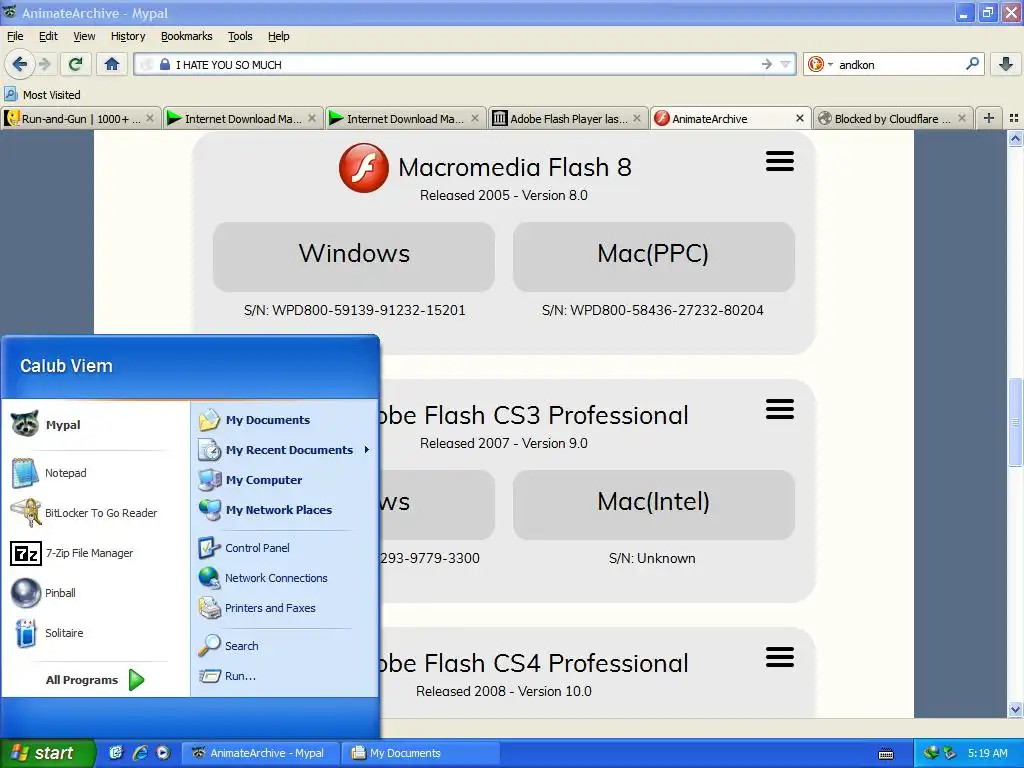The width and height of the screenshot is (1024, 768).
Task: Open the Bookmarks menu
Action: [187, 36]
